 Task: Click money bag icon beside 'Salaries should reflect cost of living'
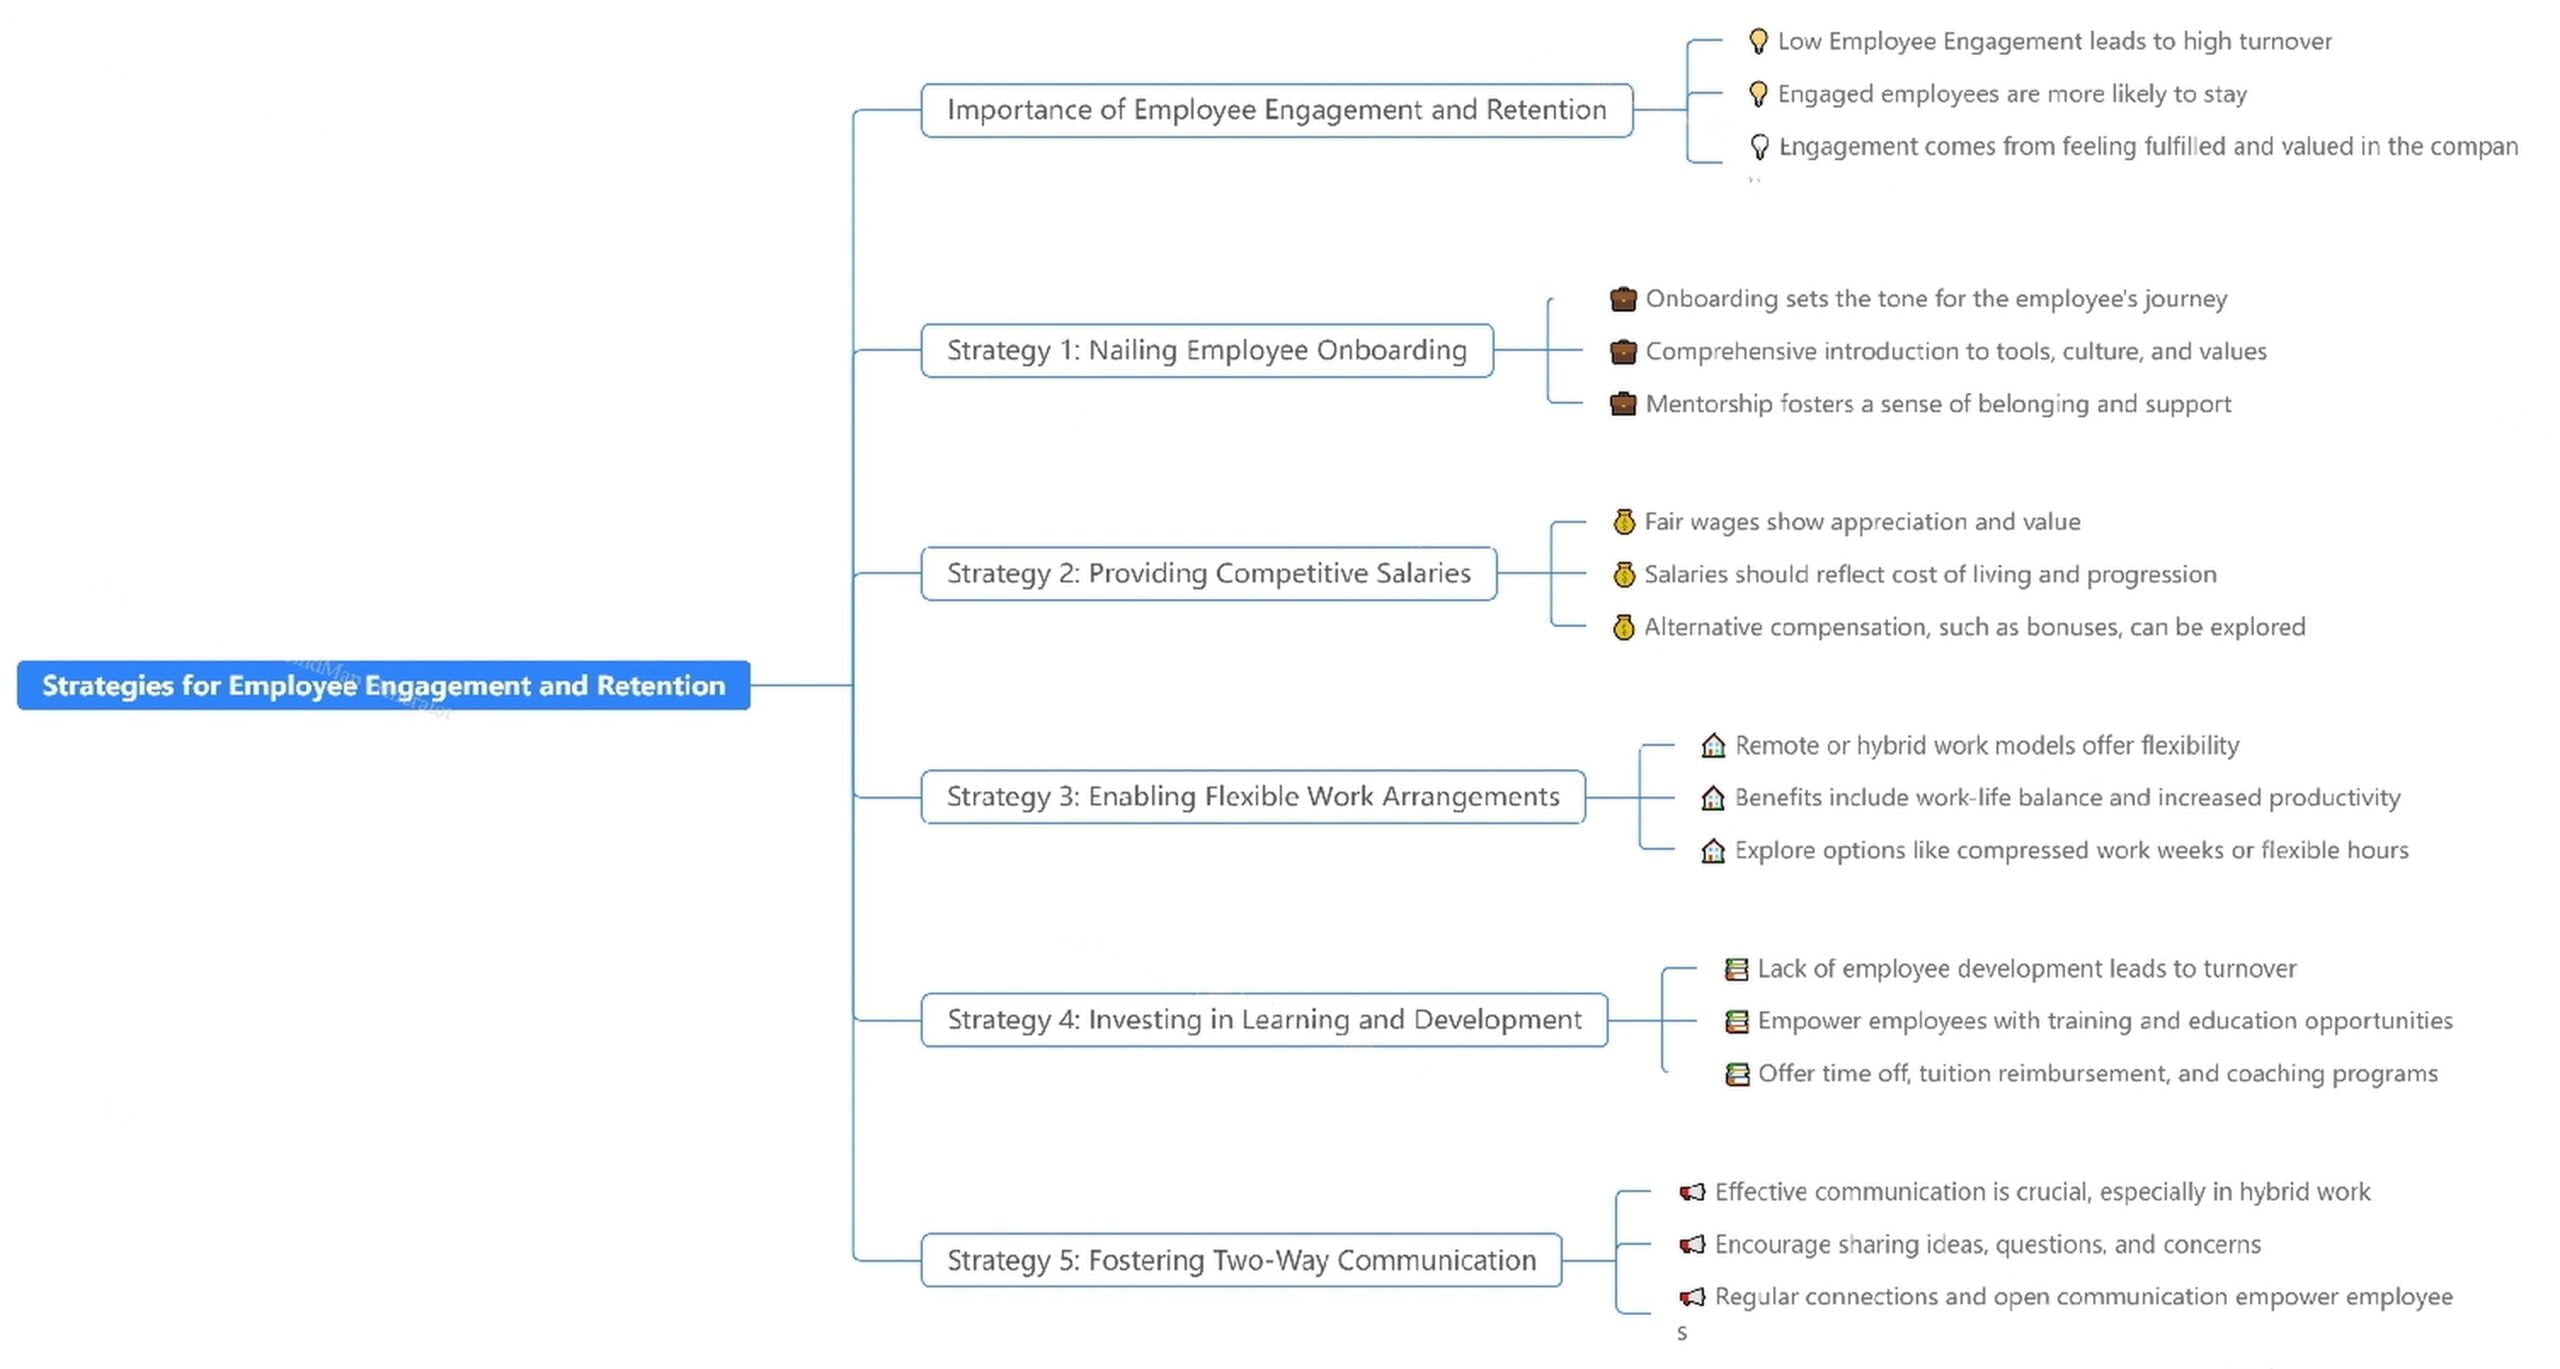[1624, 575]
